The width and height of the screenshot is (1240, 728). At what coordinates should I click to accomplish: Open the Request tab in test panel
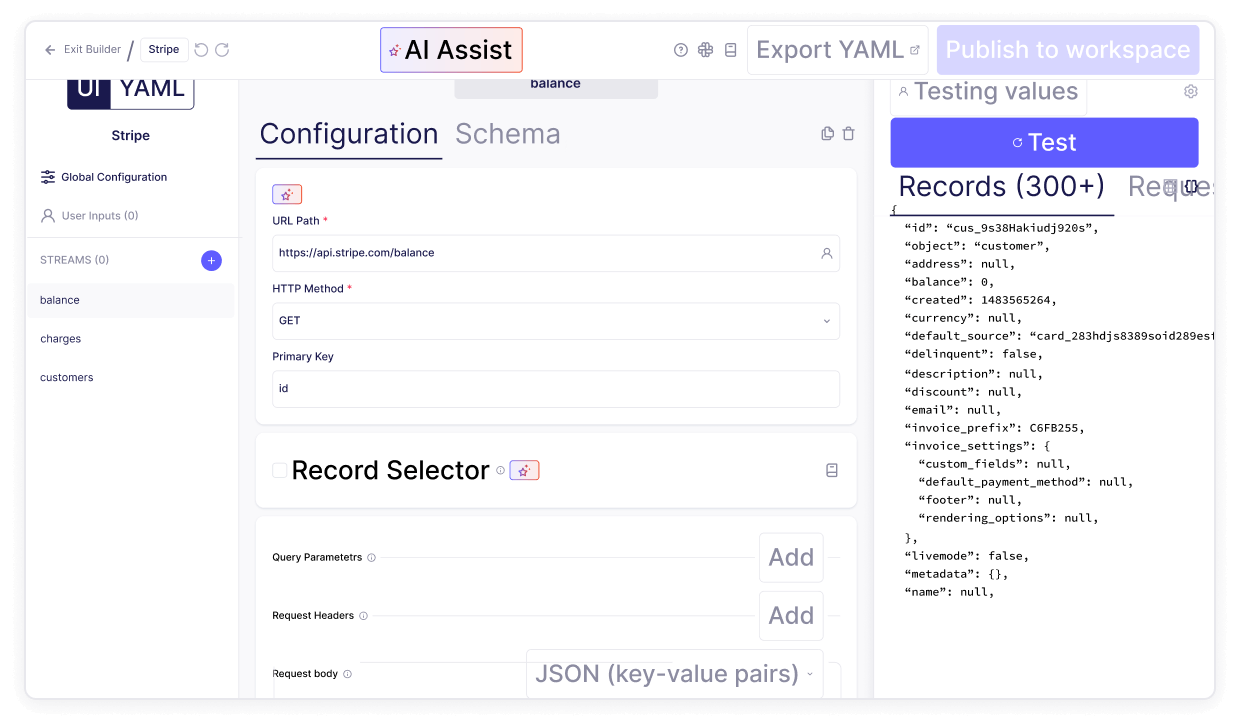click(1170, 187)
